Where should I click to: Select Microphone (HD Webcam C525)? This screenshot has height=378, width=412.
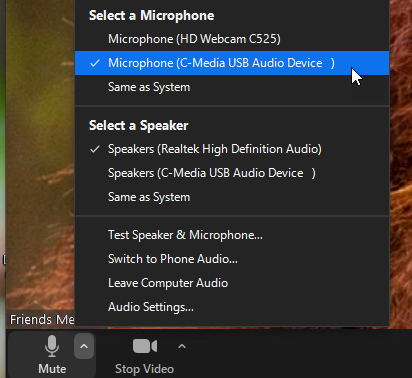pos(232,39)
